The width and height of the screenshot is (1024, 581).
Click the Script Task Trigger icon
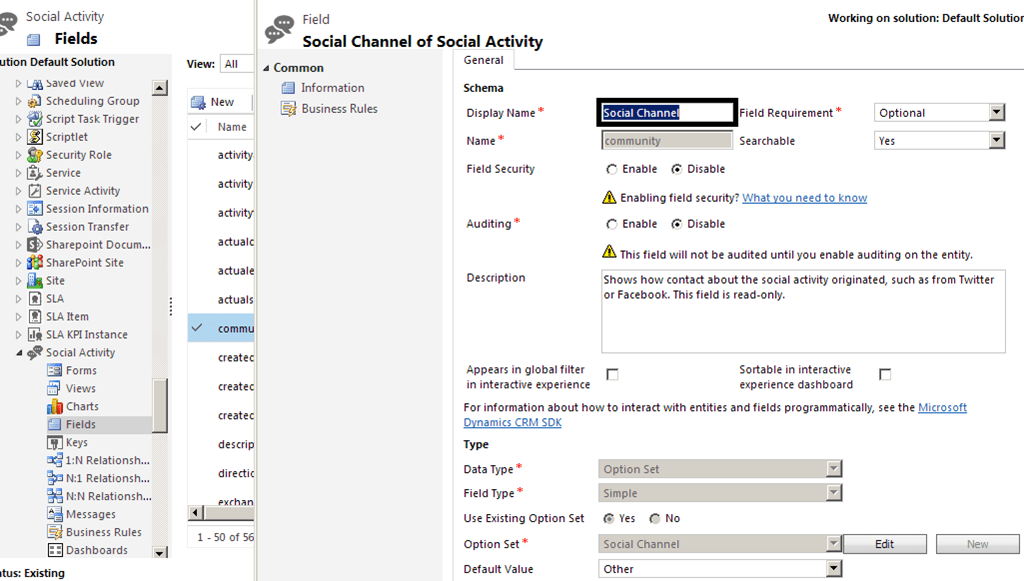(35, 119)
